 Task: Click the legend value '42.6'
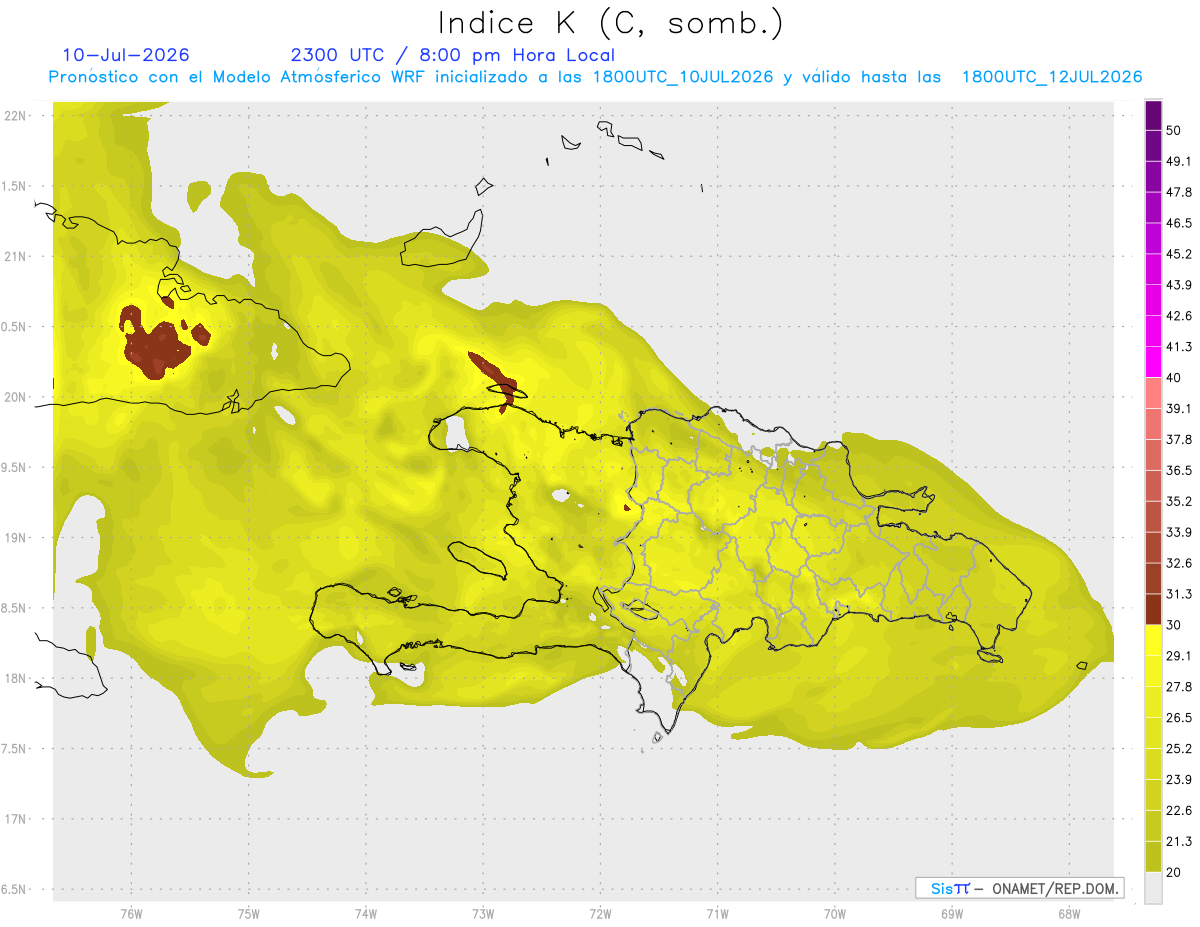[x=1179, y=316]
